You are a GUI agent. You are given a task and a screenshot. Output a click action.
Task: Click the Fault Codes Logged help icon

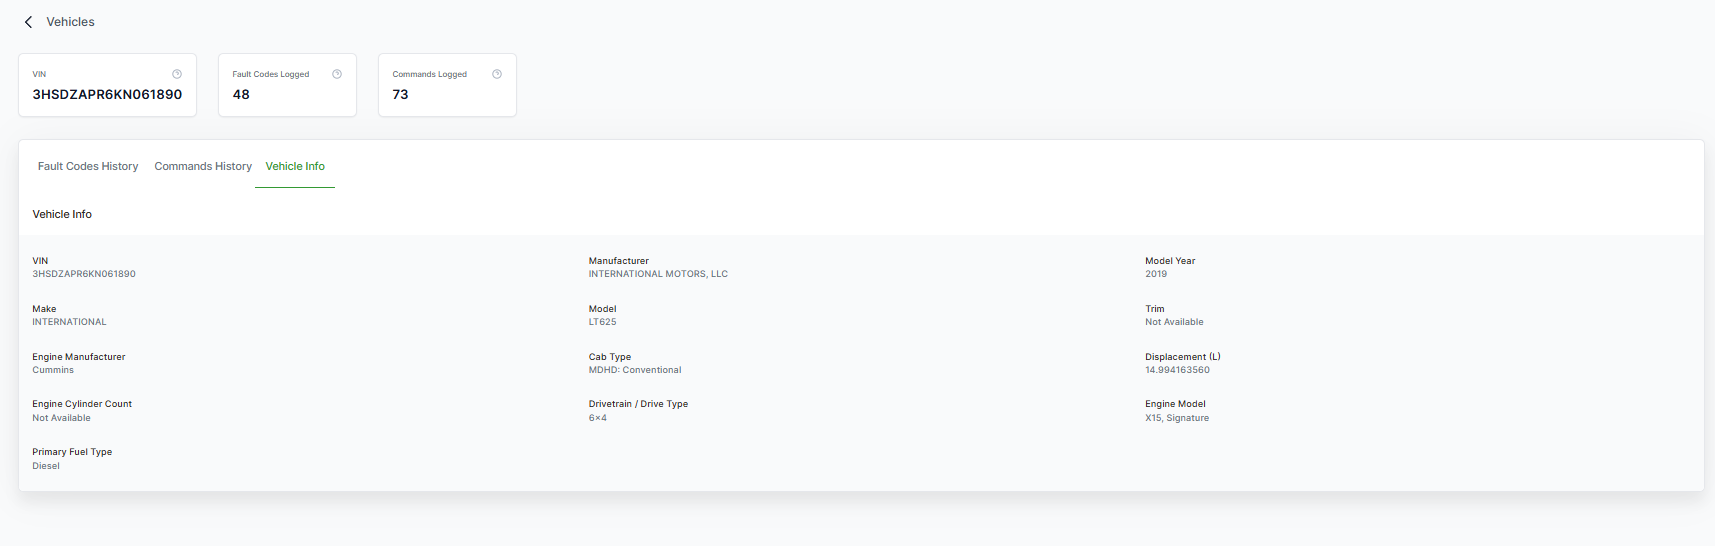pos(337,74)
